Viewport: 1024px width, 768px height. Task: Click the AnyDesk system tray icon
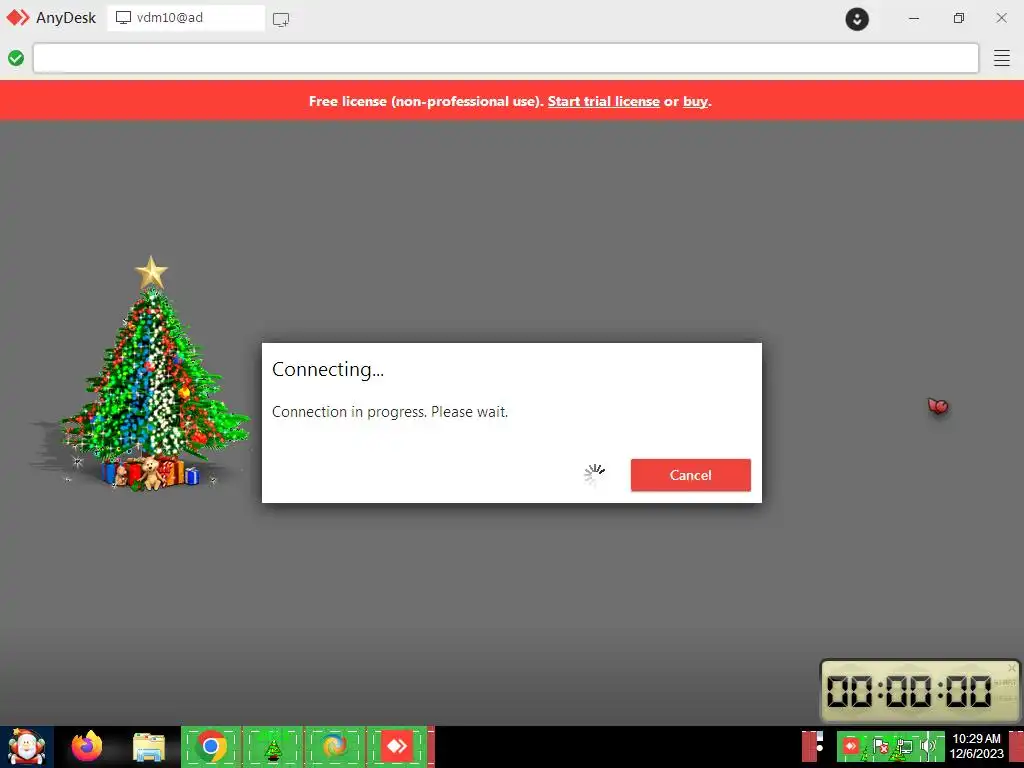pos(850,746)
